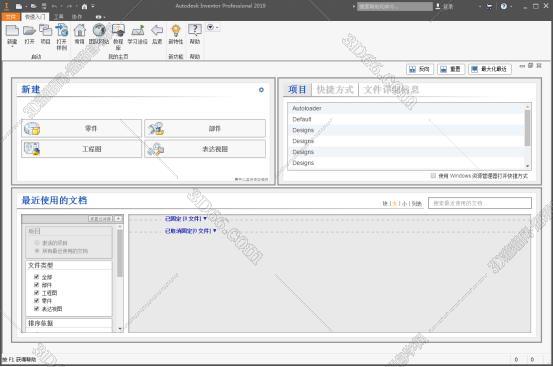Expand the pinned files (已固定) dropdown arrow
The width and height of the screenshot is (553, 367).
[x=205, y=219]
